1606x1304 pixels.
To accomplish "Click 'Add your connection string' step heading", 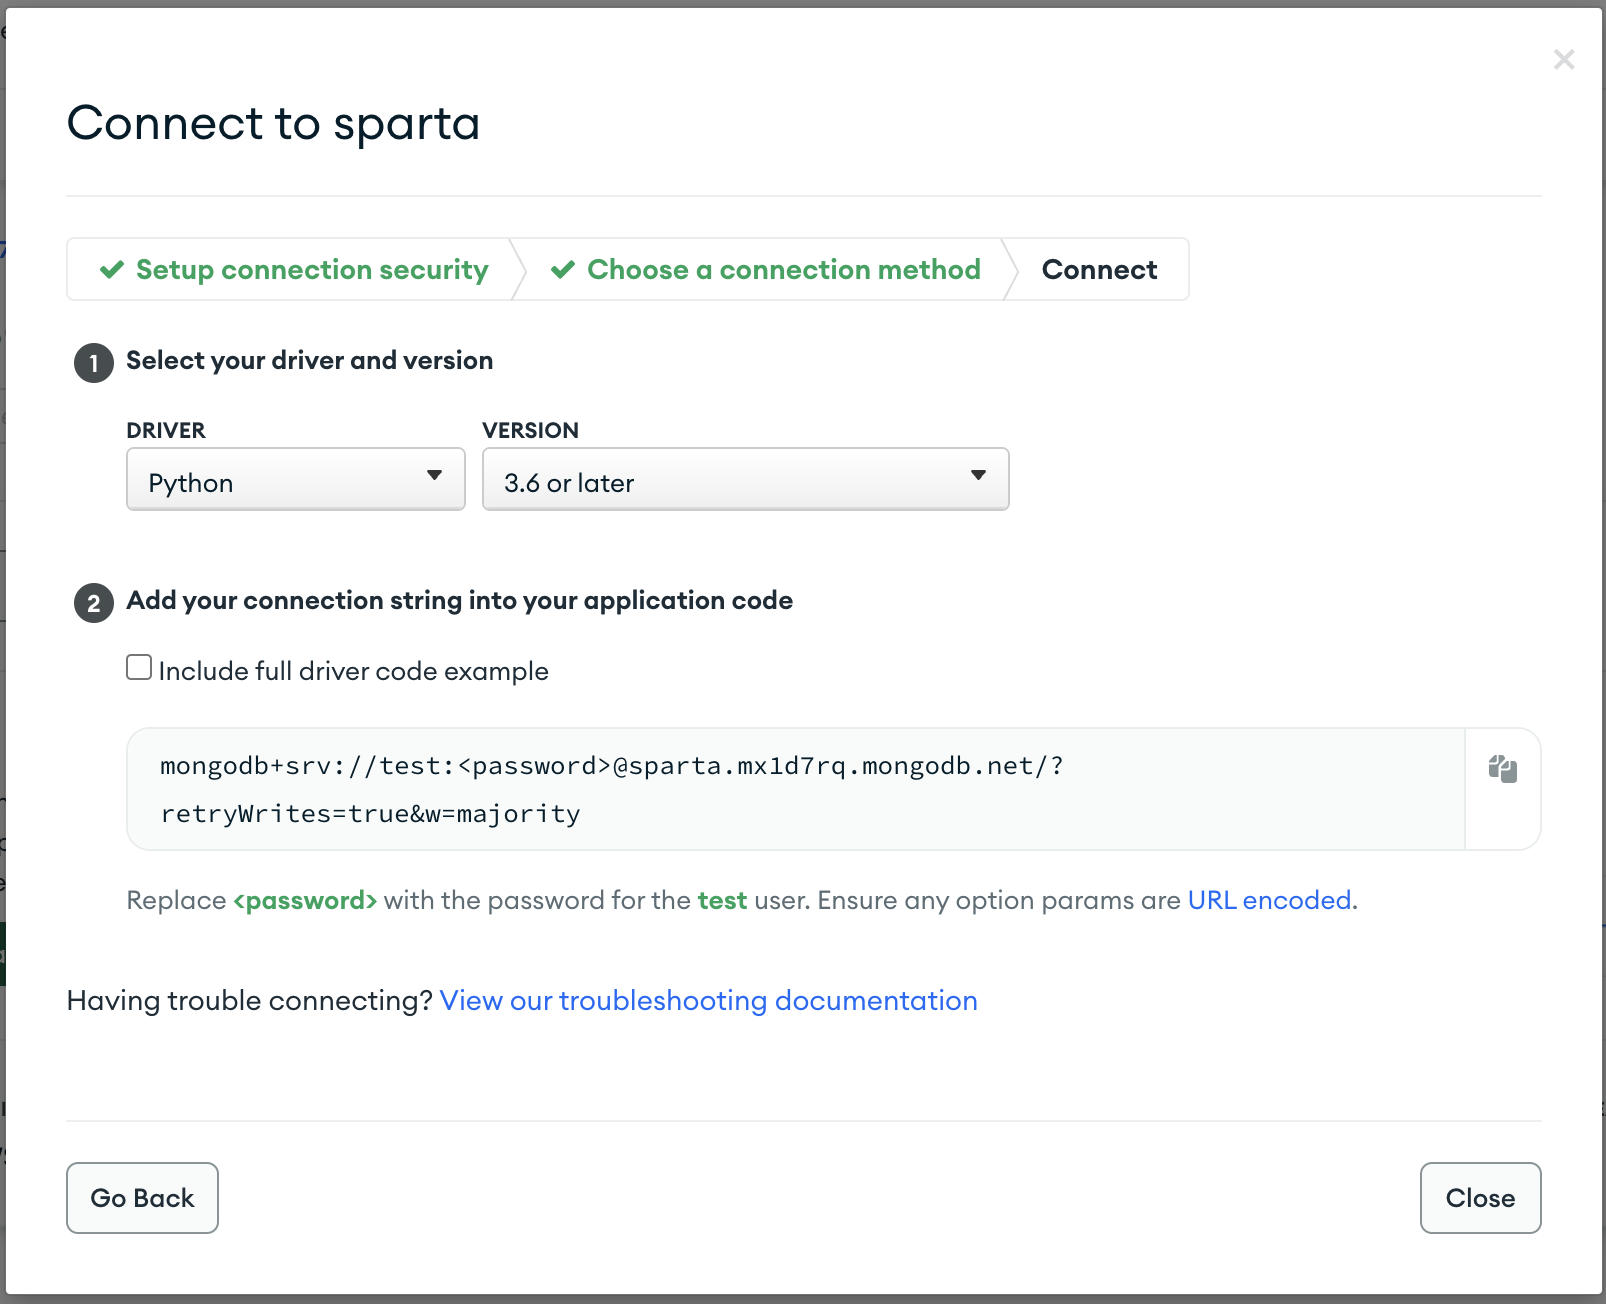I will coord(460,600).
